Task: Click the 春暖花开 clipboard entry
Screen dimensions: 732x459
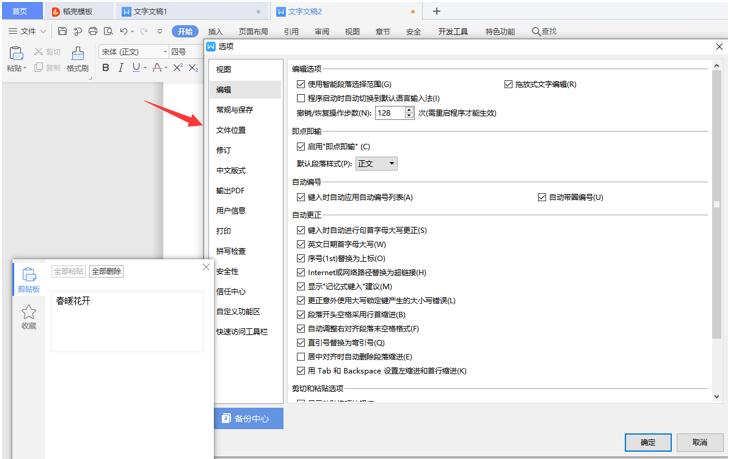Action: [127, 321]
